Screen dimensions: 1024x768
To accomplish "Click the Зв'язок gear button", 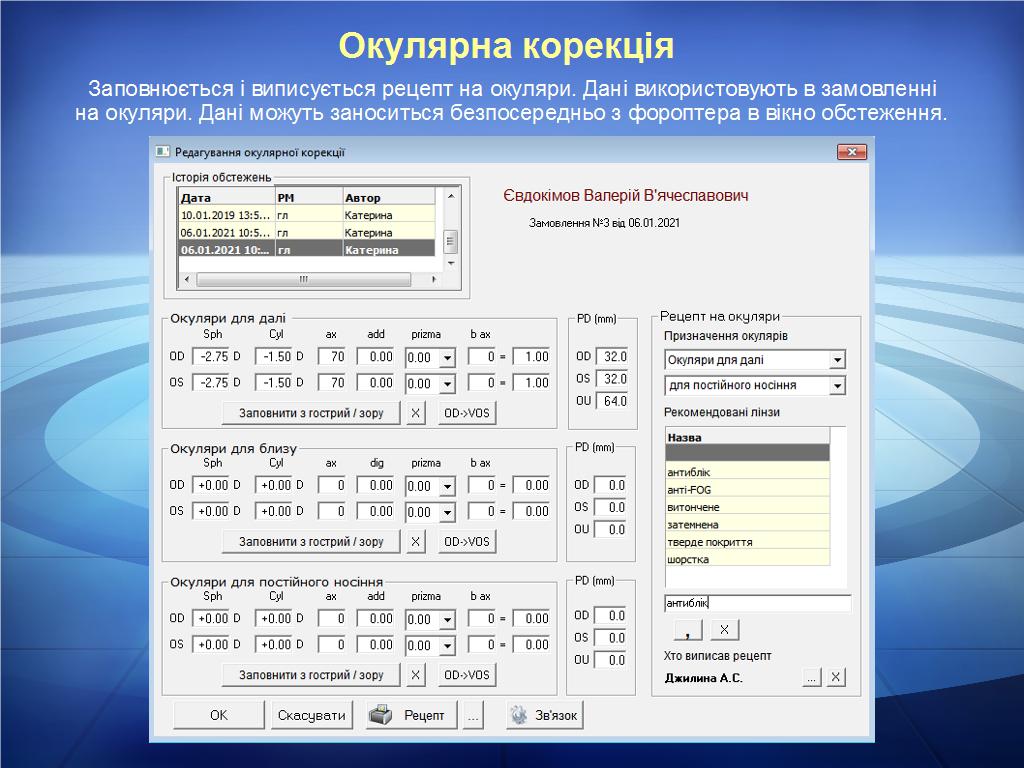I will point(545,716).
